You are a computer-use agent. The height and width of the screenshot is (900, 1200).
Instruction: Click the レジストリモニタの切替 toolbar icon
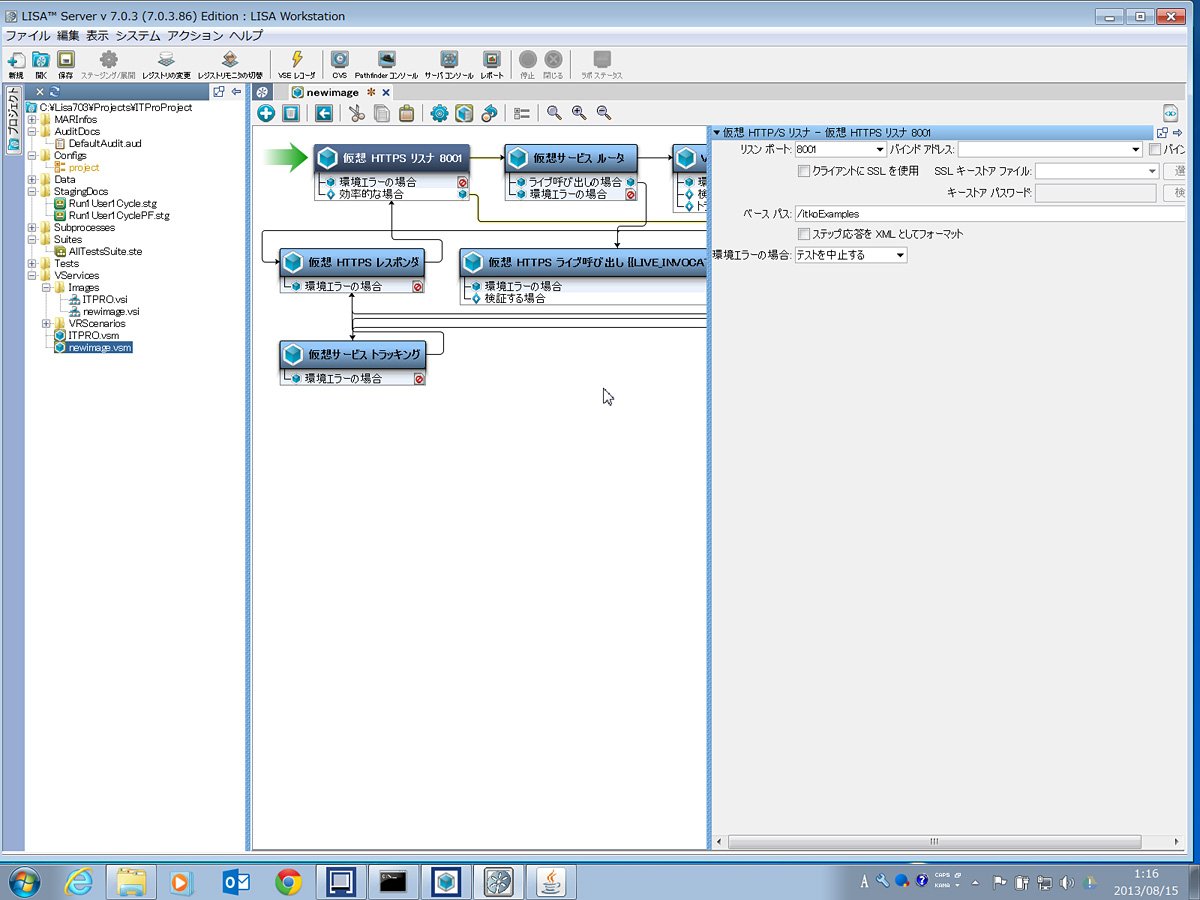coord(230,60)
